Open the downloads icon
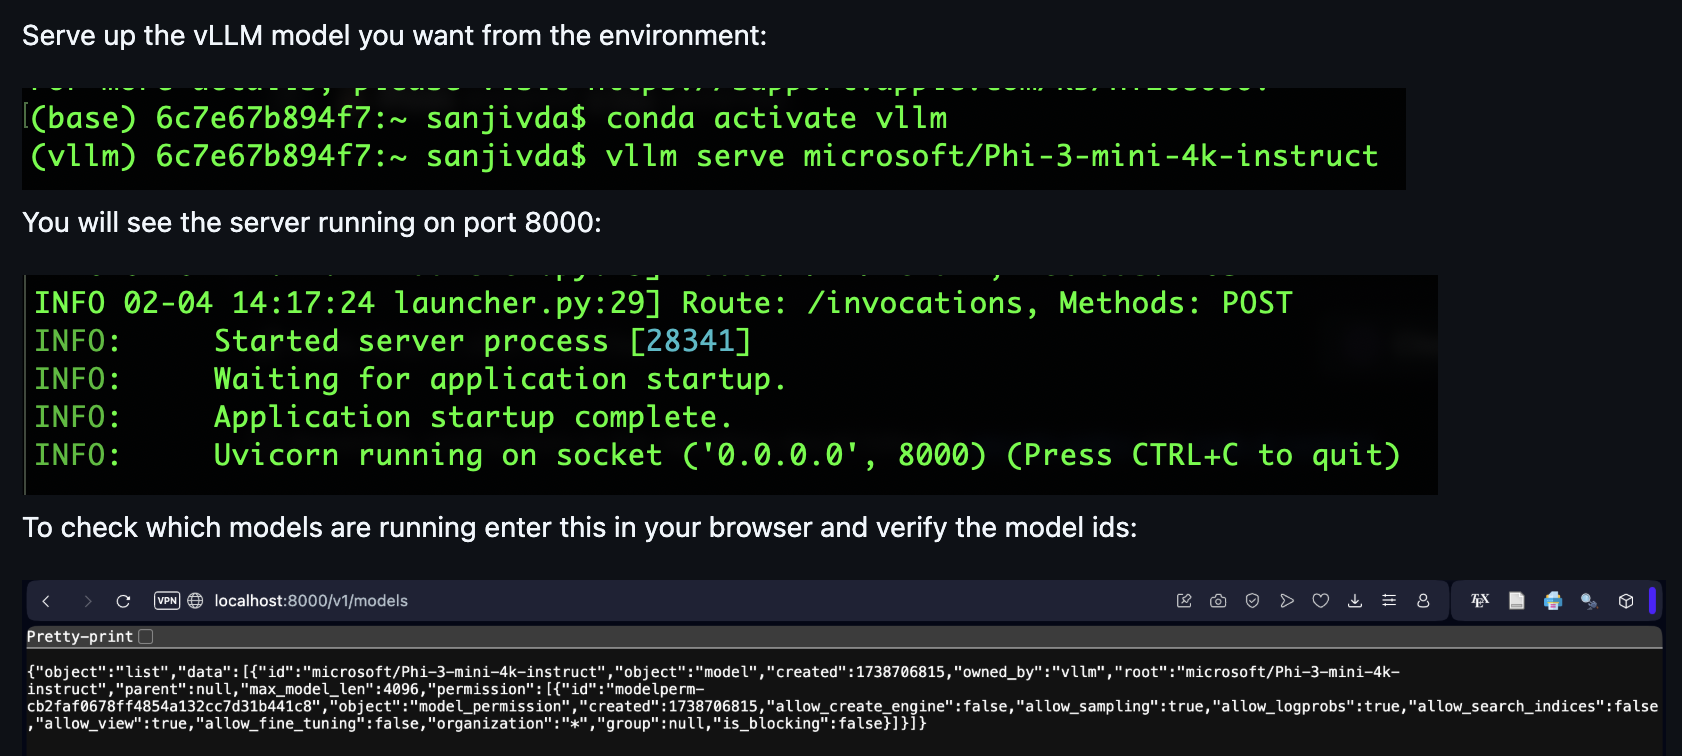1682x756 pixels. coord(1355,601)
